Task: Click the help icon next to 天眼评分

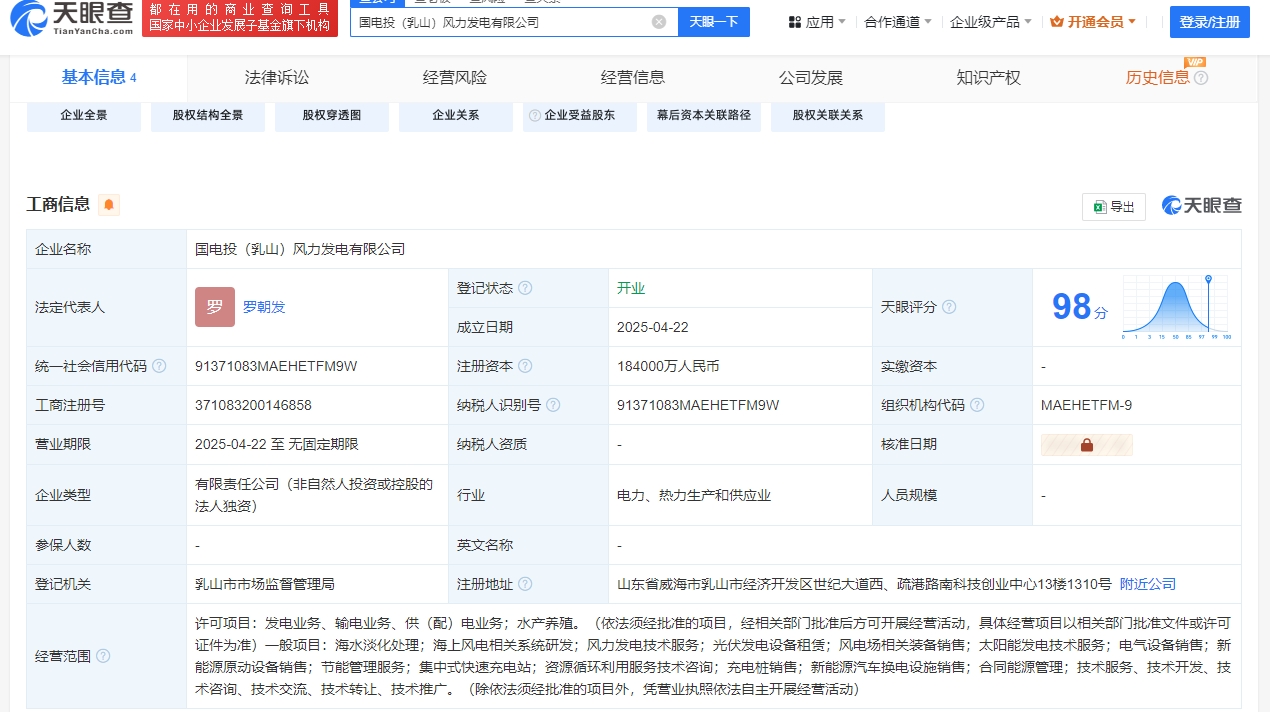Action: tap(949, 307)
